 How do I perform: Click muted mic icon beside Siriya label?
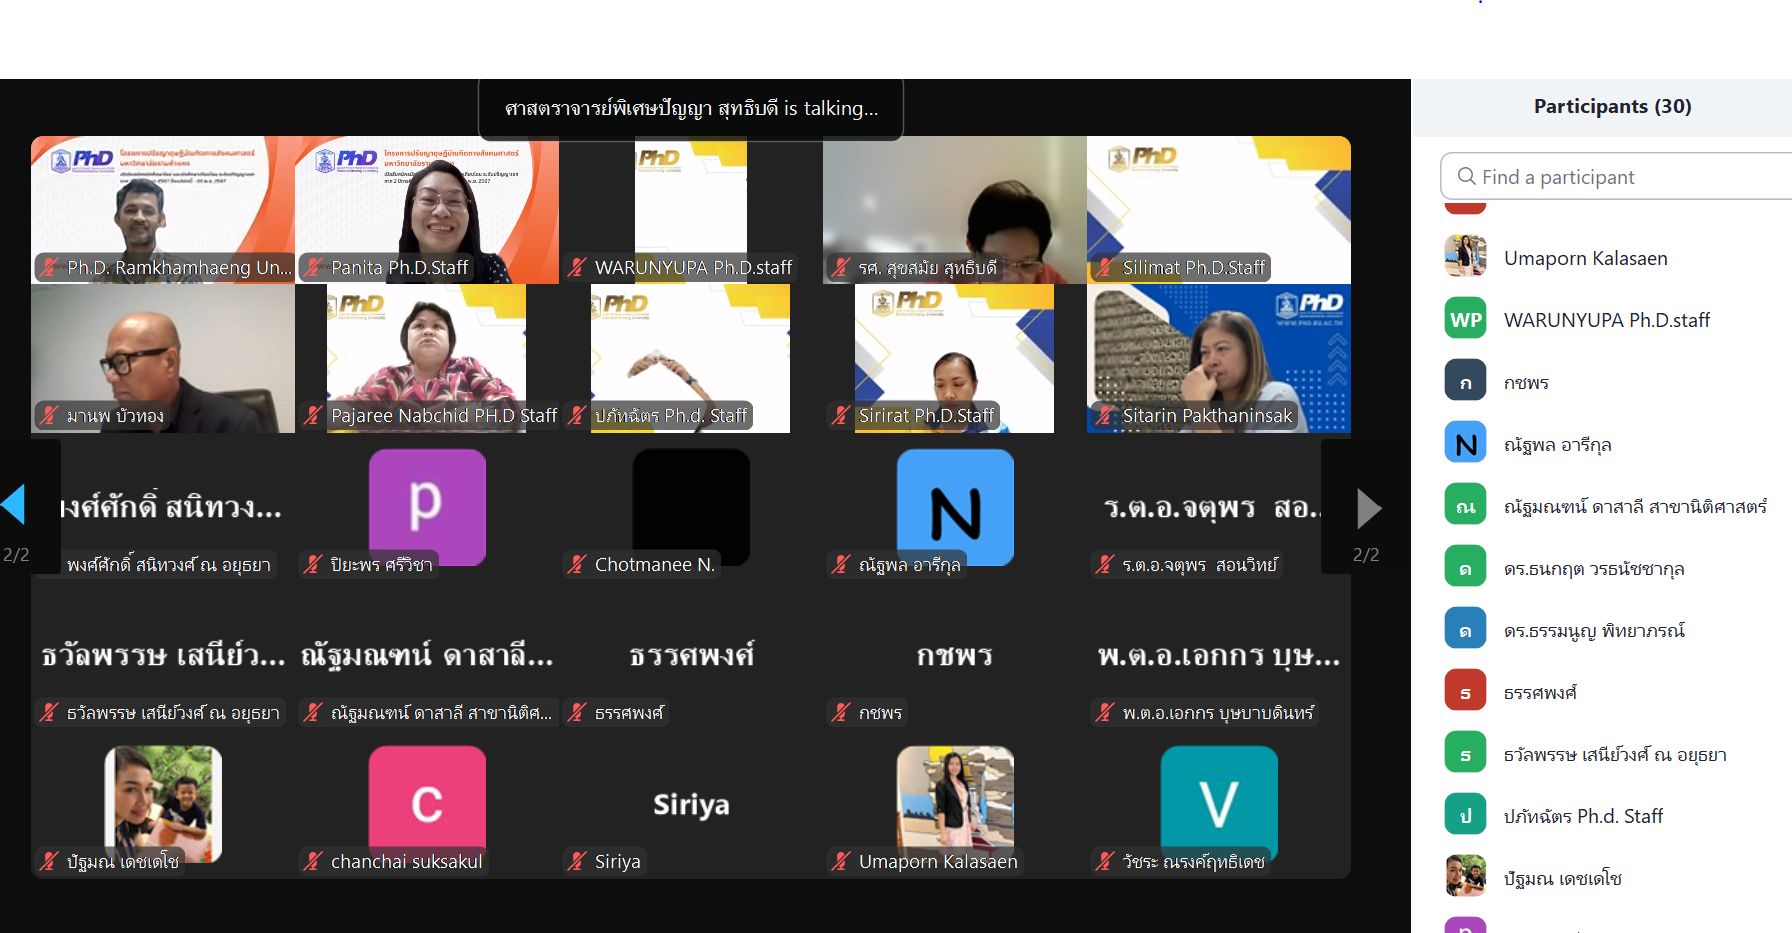(x=577, y=861)
